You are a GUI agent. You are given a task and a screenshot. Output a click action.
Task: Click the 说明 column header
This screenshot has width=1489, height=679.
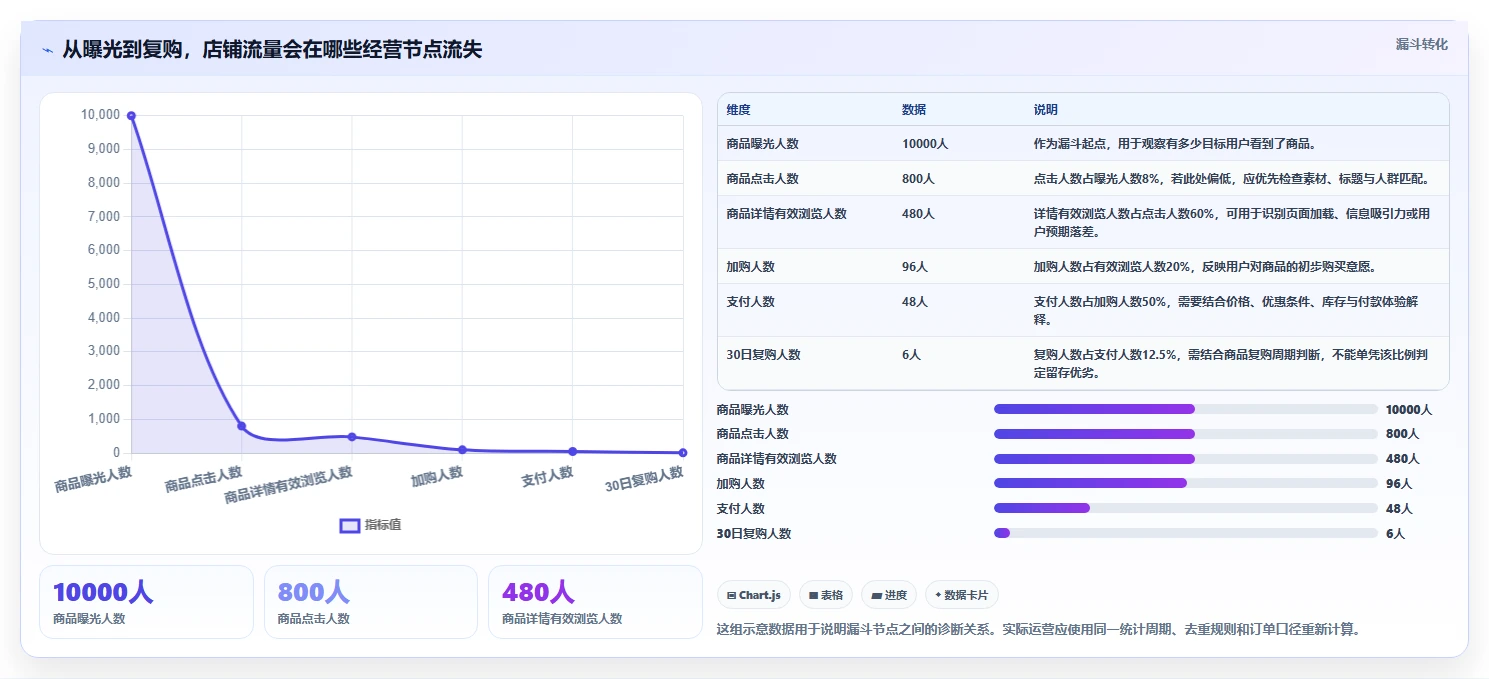tap(1046, 109)
